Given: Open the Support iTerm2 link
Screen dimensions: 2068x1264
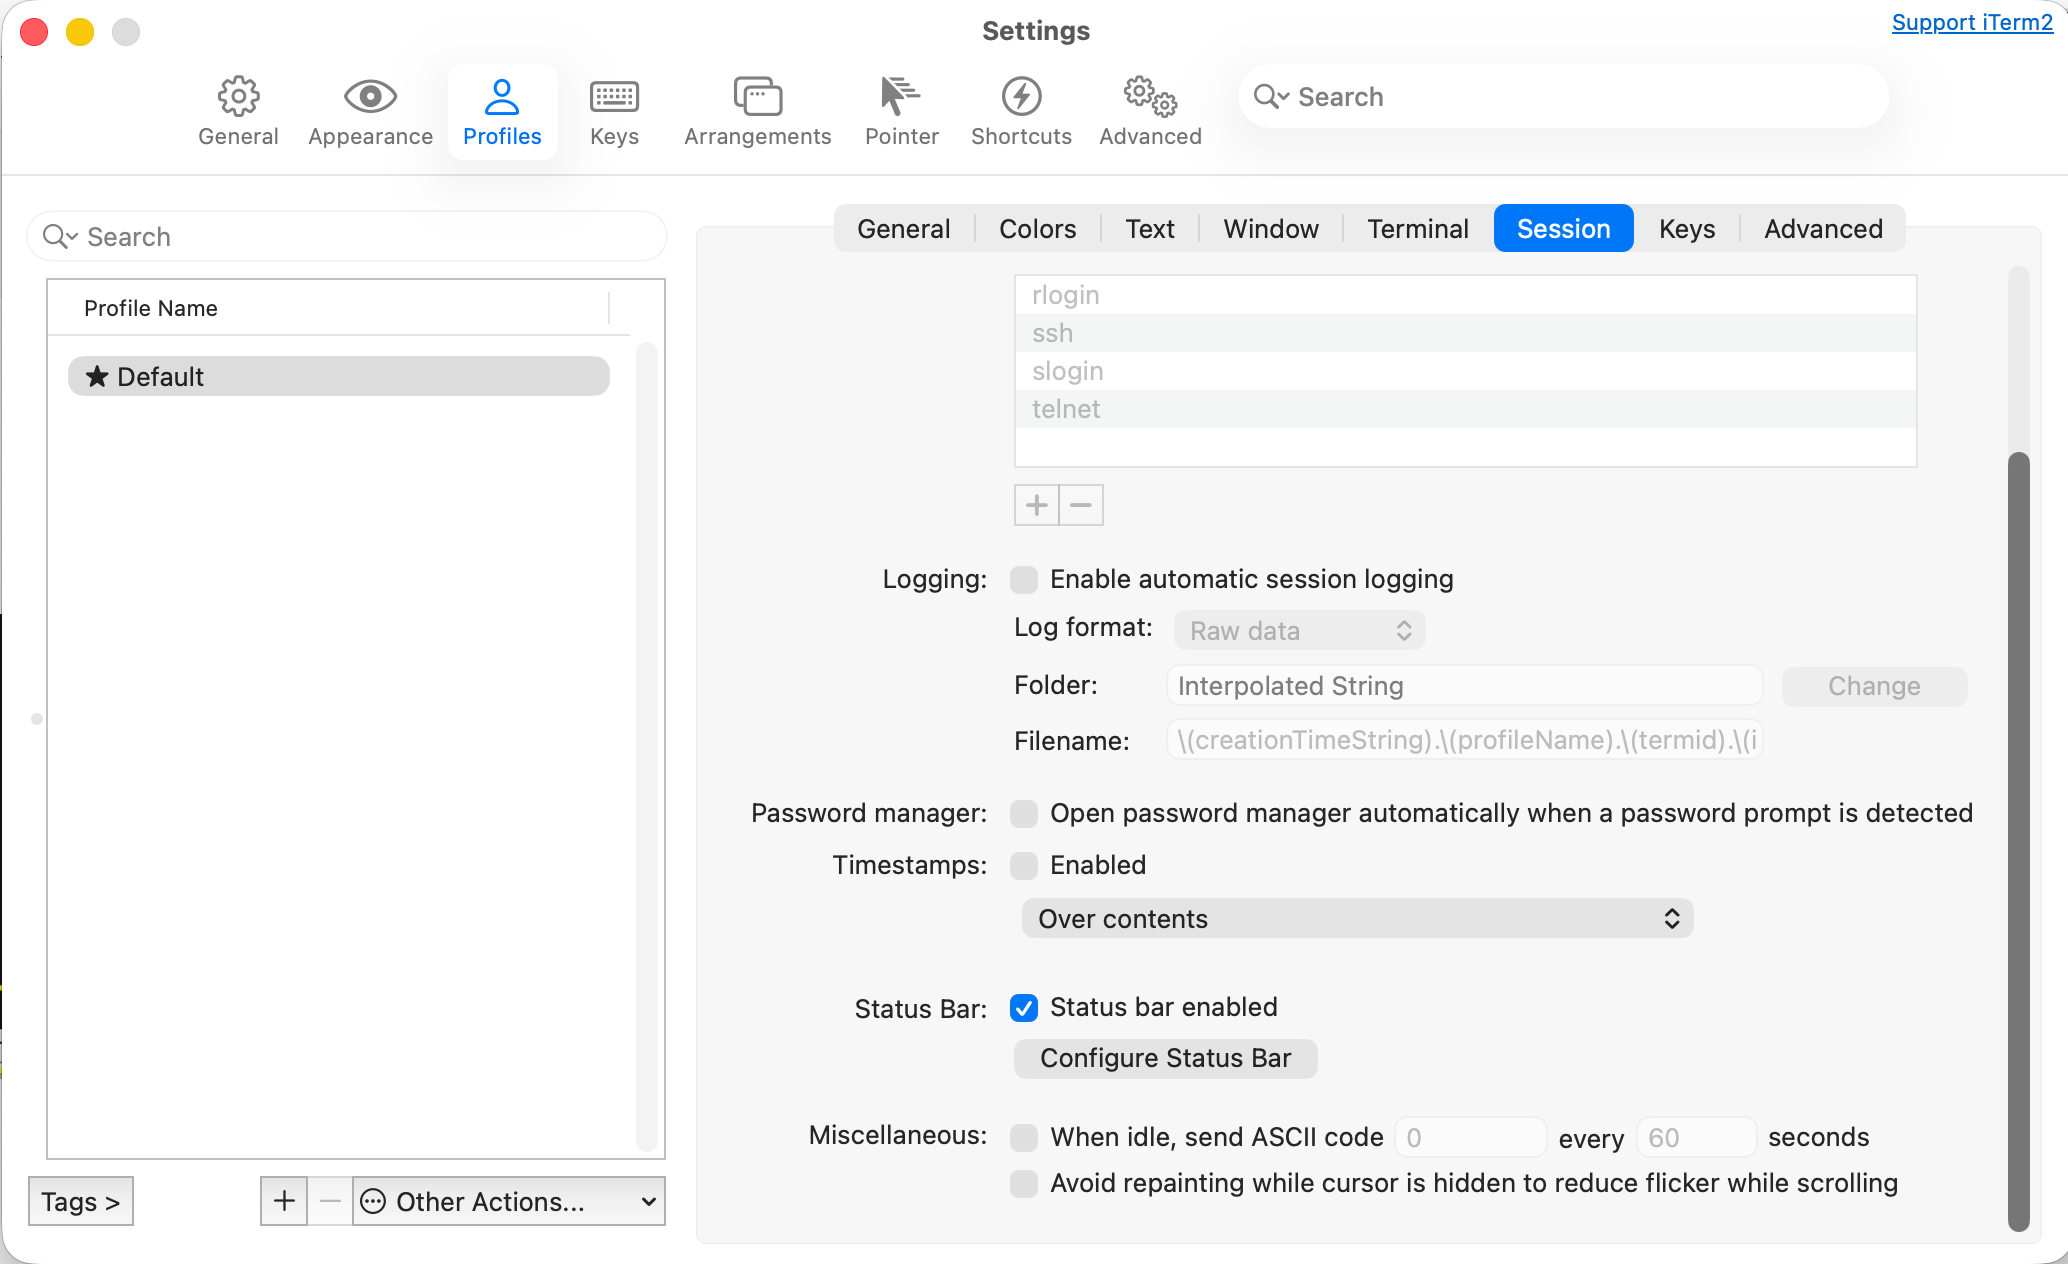Looking at the screenshot, I should pos(1971,22).
